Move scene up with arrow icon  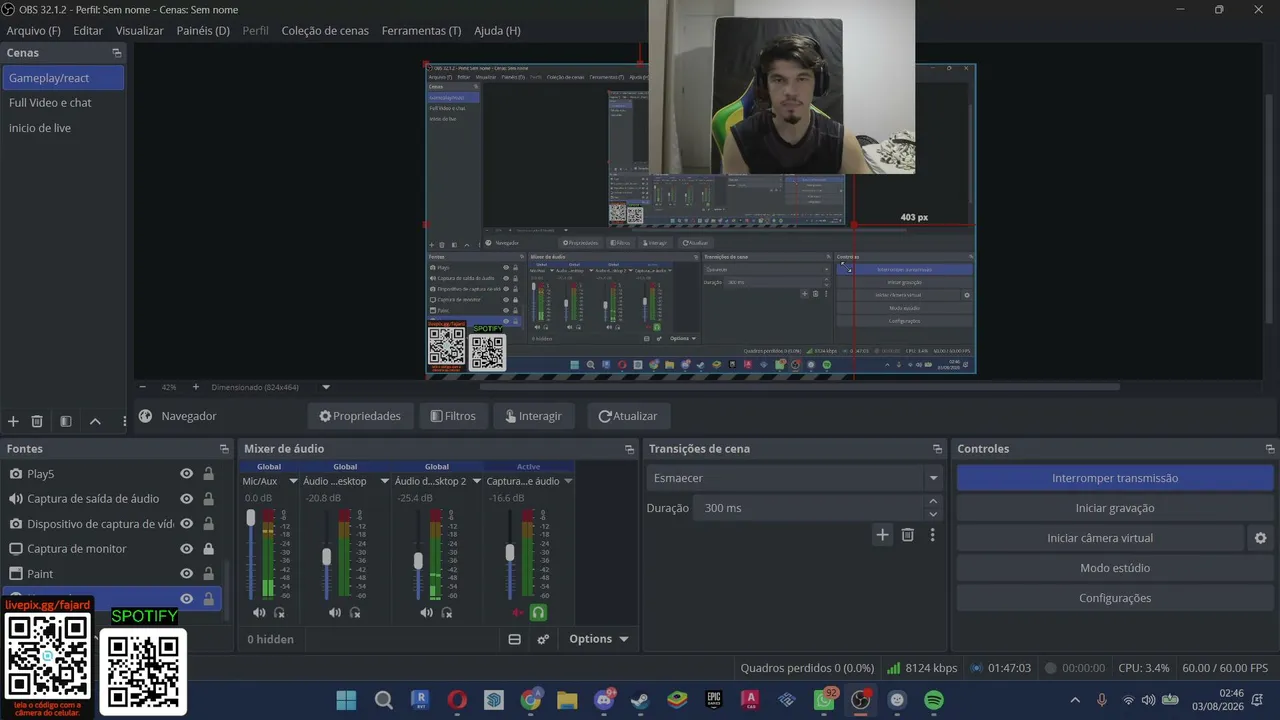[x=95, y=422]
